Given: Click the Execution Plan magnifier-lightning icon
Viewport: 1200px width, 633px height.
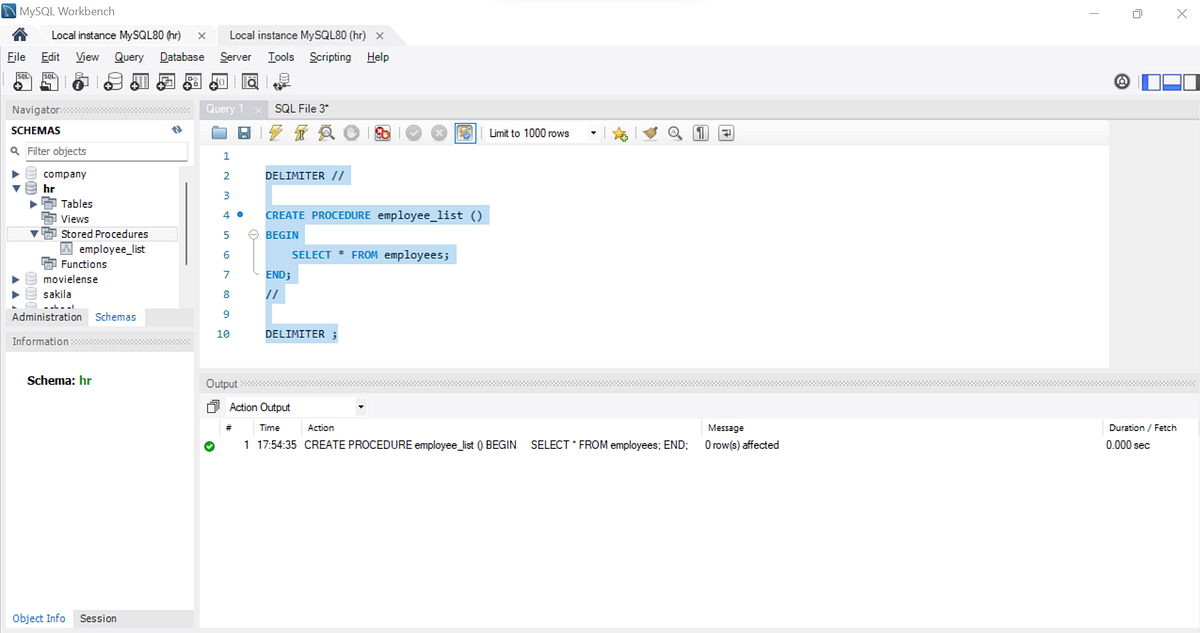Looking at the screenshot, I should [324, 132].
